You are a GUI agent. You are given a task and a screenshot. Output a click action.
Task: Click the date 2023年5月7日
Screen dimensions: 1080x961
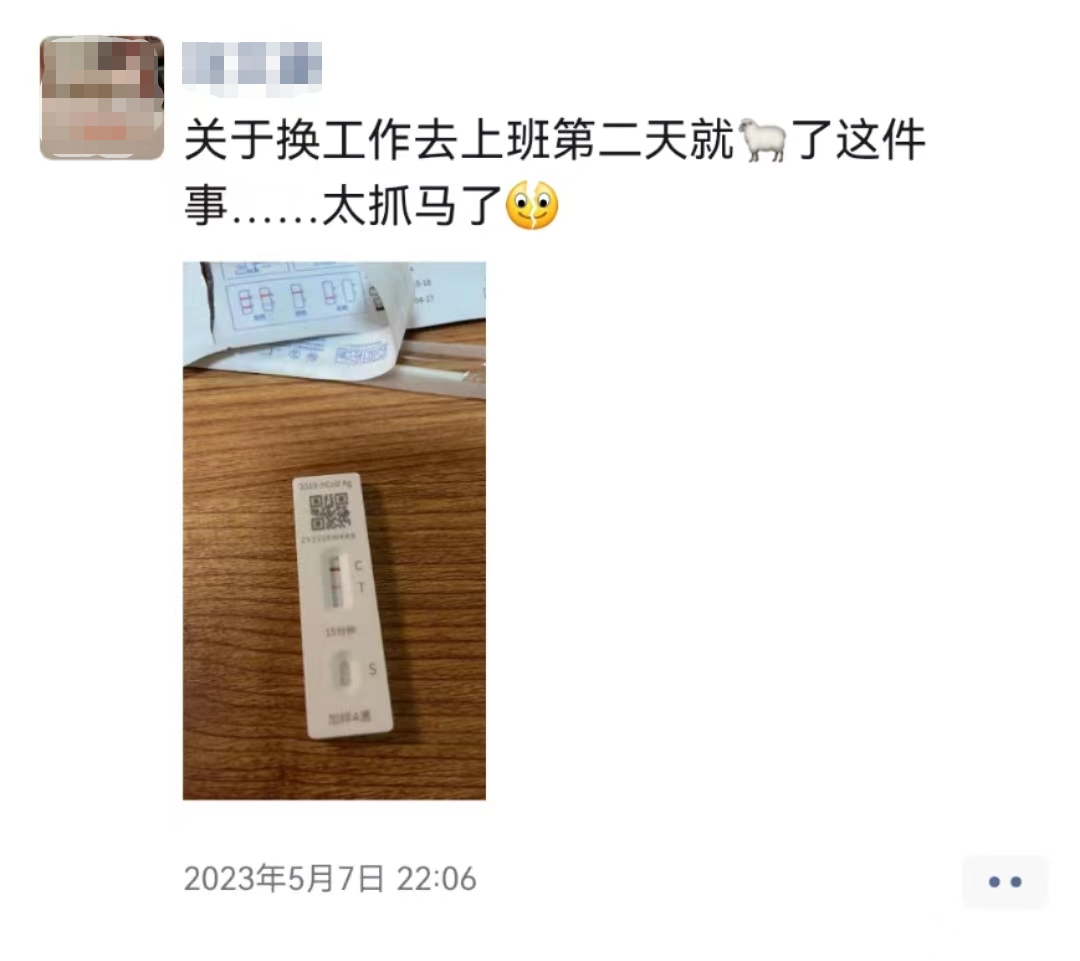coord(284,878)
